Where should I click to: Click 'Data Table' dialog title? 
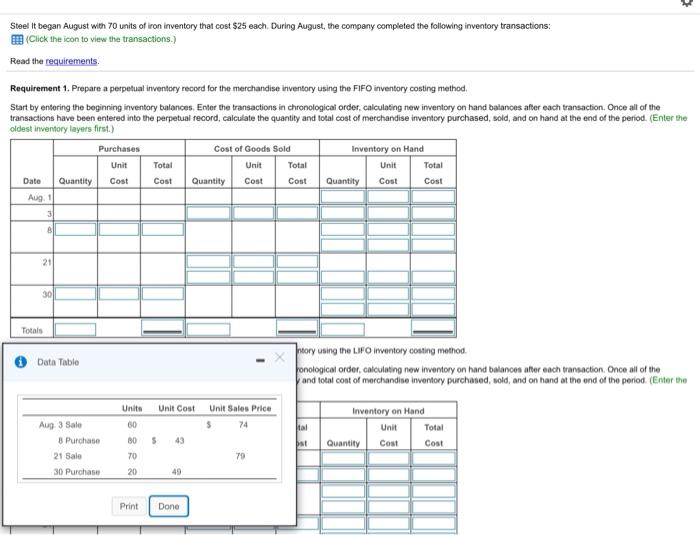pyautogui.click(x=58, y=362)
